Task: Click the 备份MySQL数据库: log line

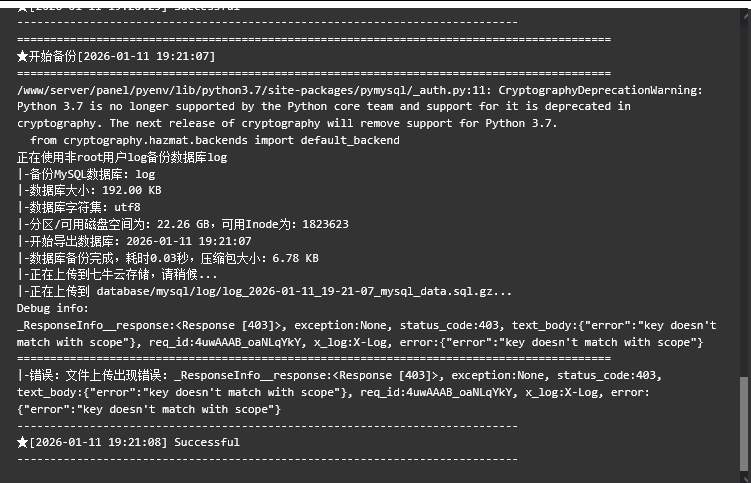Action: click(x=88, y=174)
